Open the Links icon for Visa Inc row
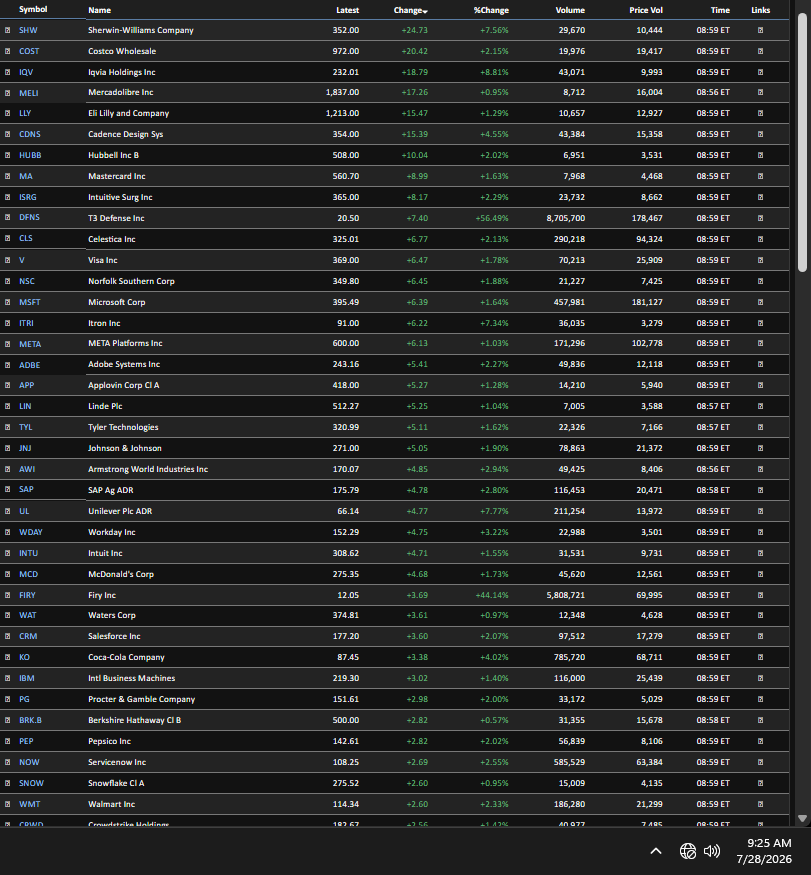This screenshot has width=811, height=875. 760,260
